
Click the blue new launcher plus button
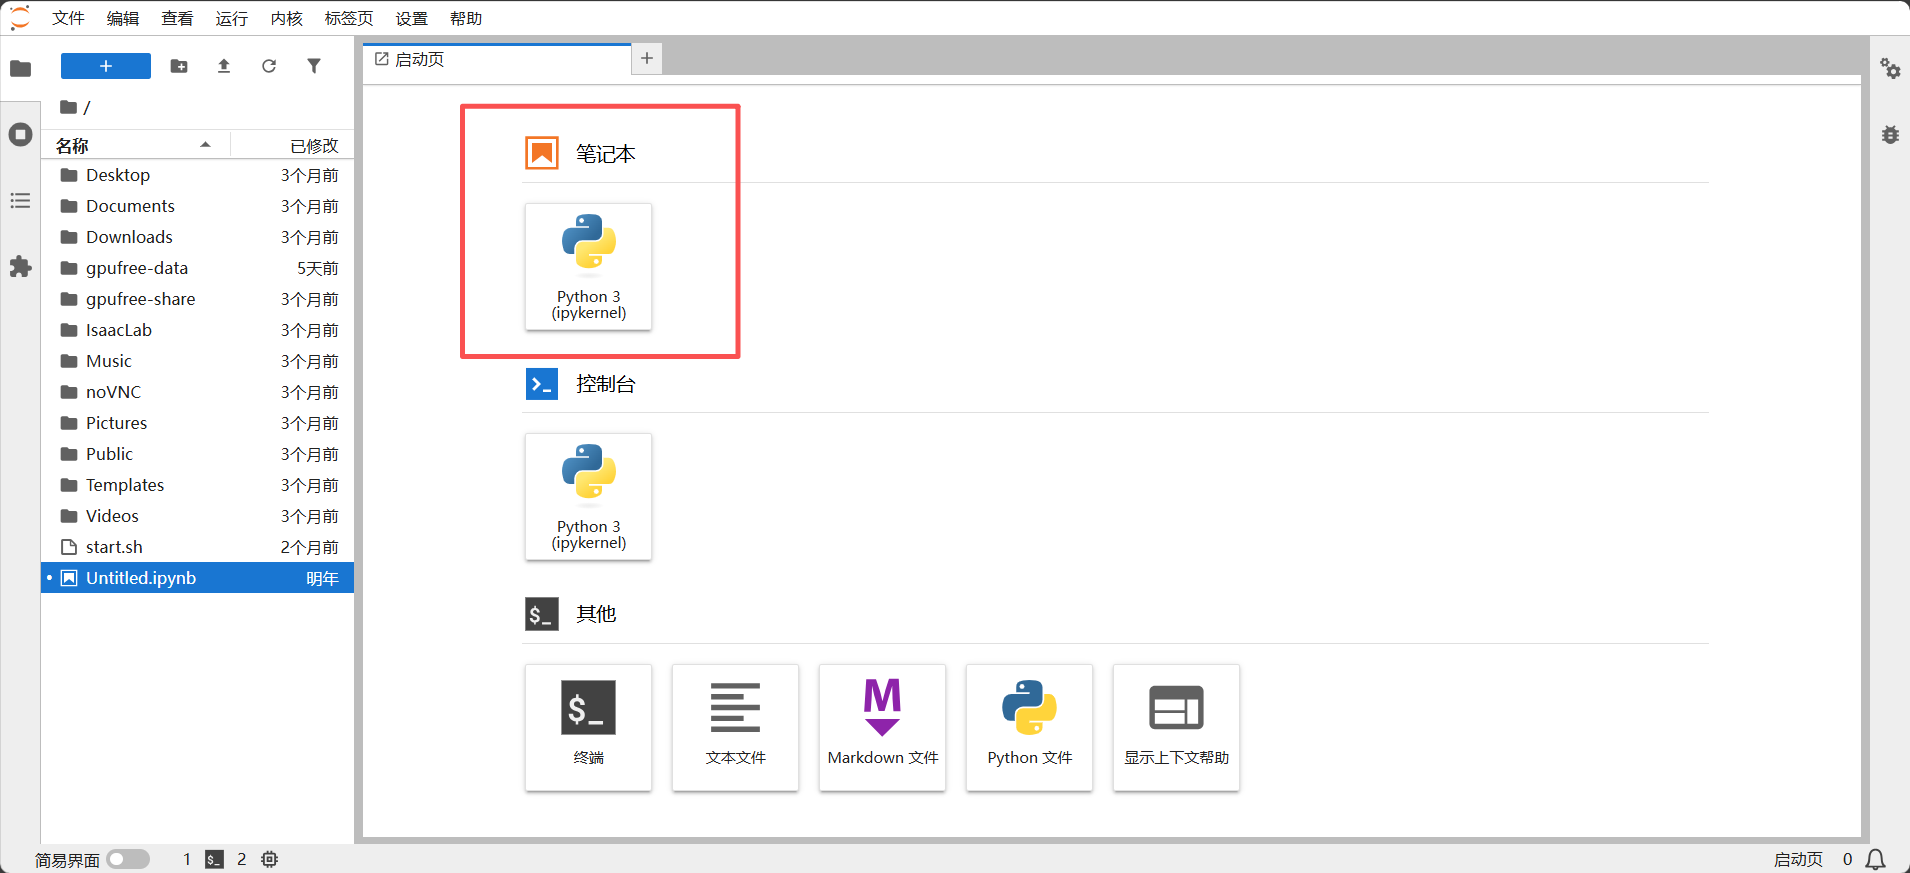[106, 66]
